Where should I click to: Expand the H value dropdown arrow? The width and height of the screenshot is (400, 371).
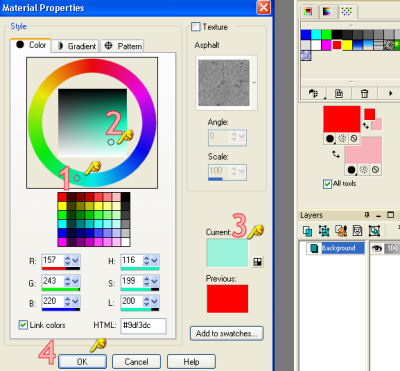[x=155, y=260]
